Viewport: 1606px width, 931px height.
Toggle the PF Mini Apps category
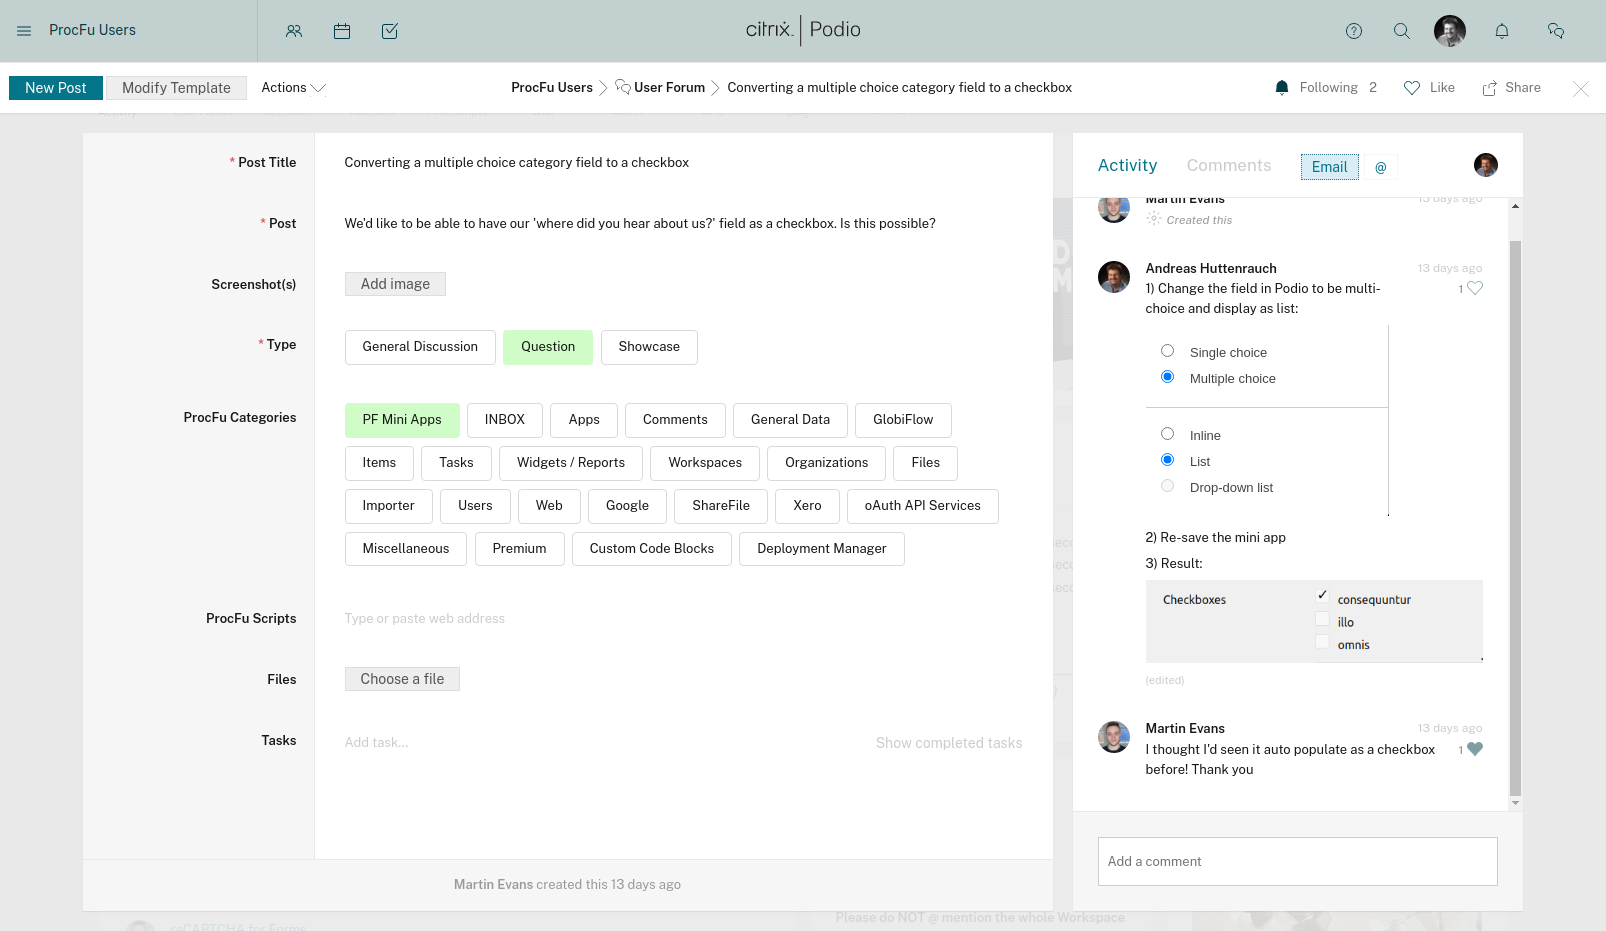click(402, 420)
